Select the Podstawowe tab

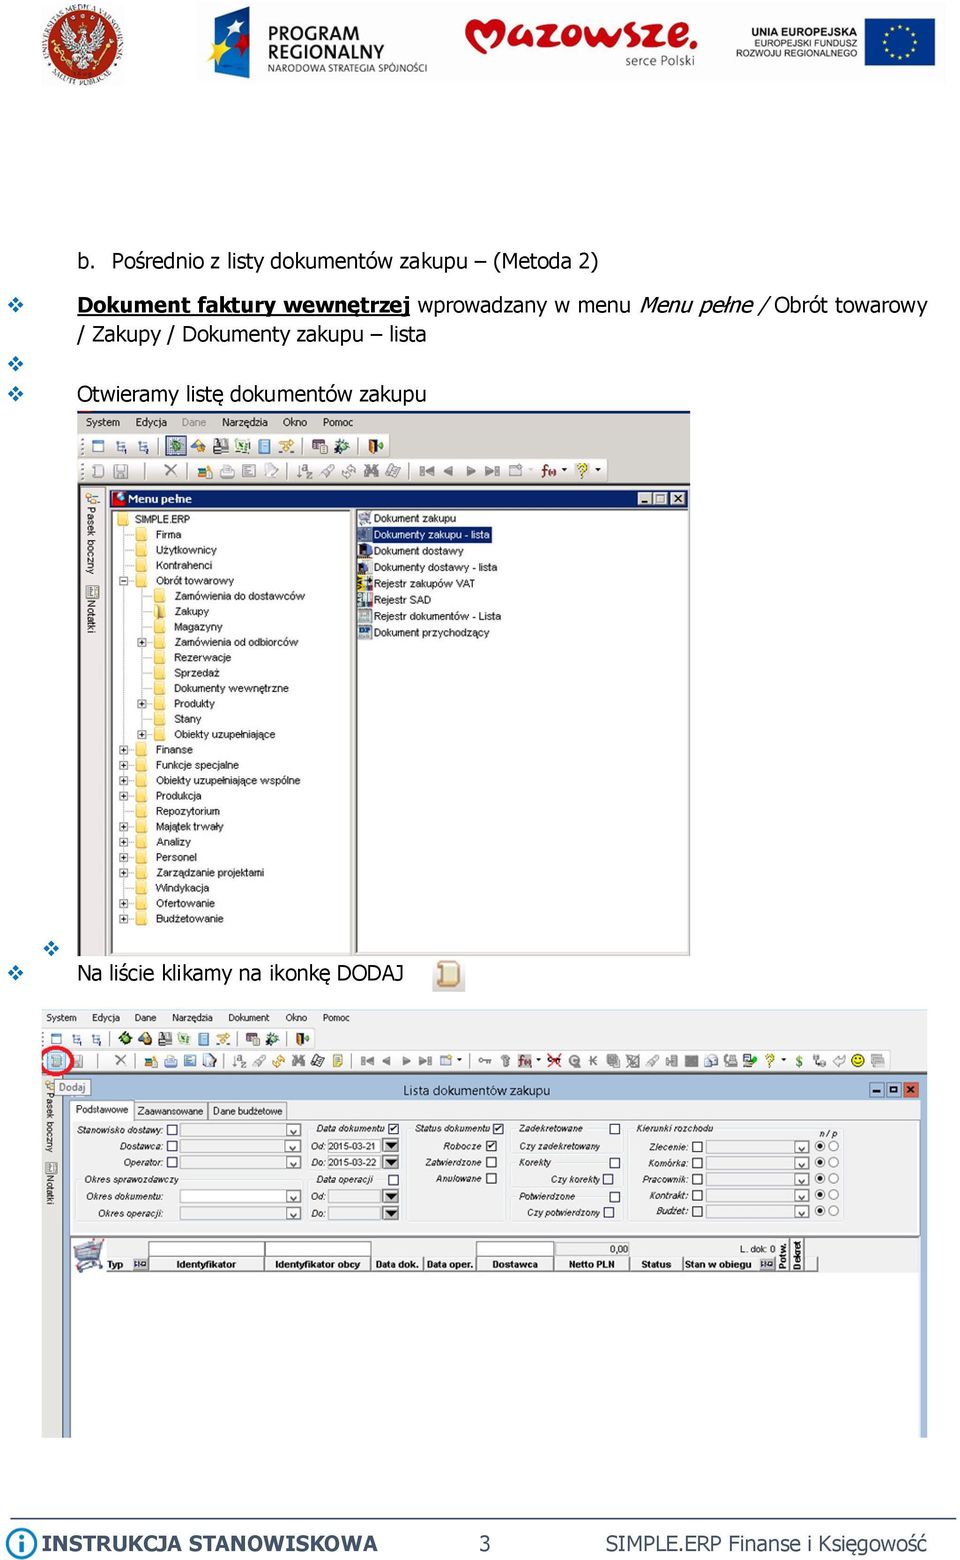click(102, 1110)
